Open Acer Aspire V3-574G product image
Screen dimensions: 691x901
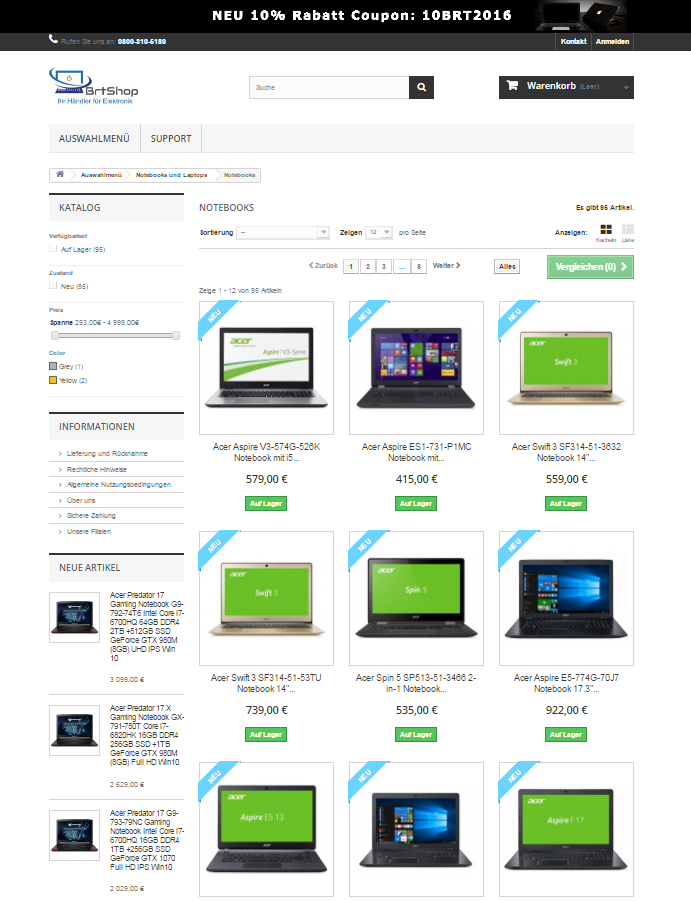point(267,368)
